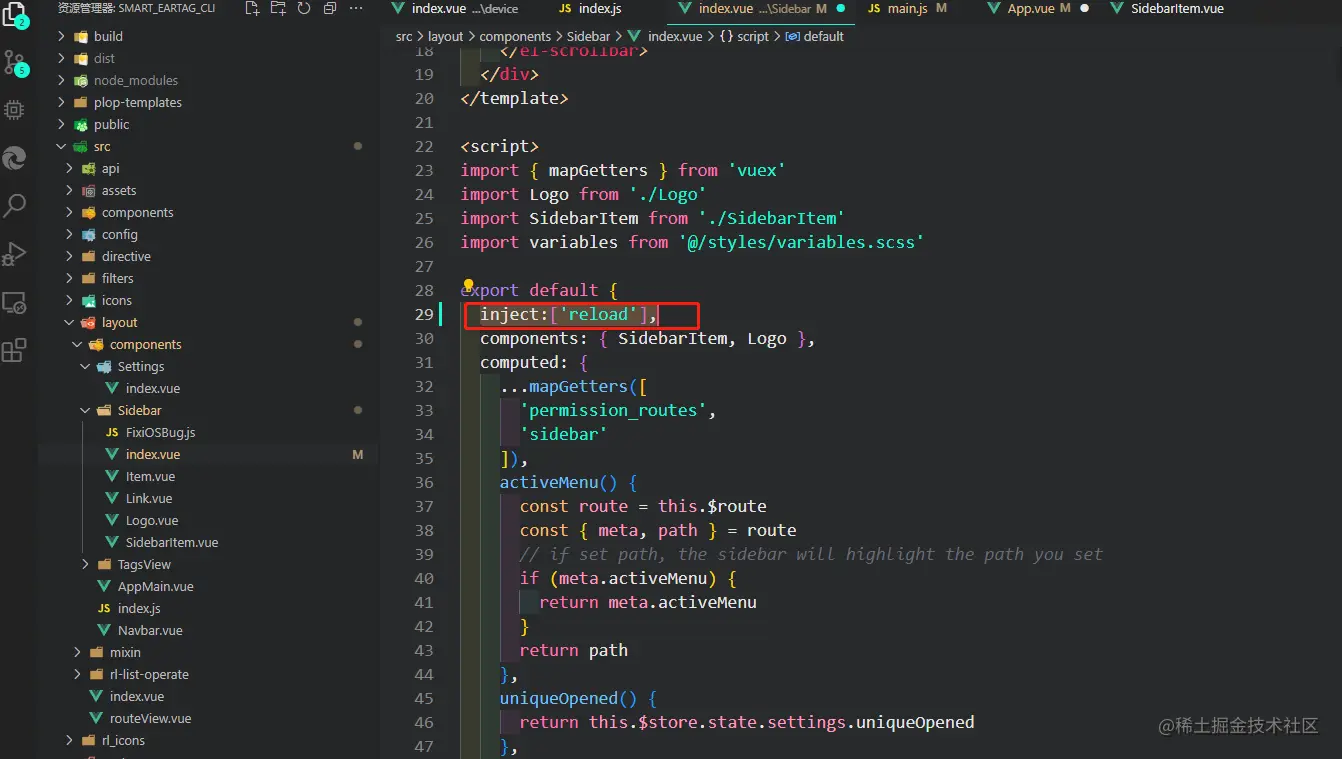Expand the assets folder
1342x759 pixels.
point(70,190)
